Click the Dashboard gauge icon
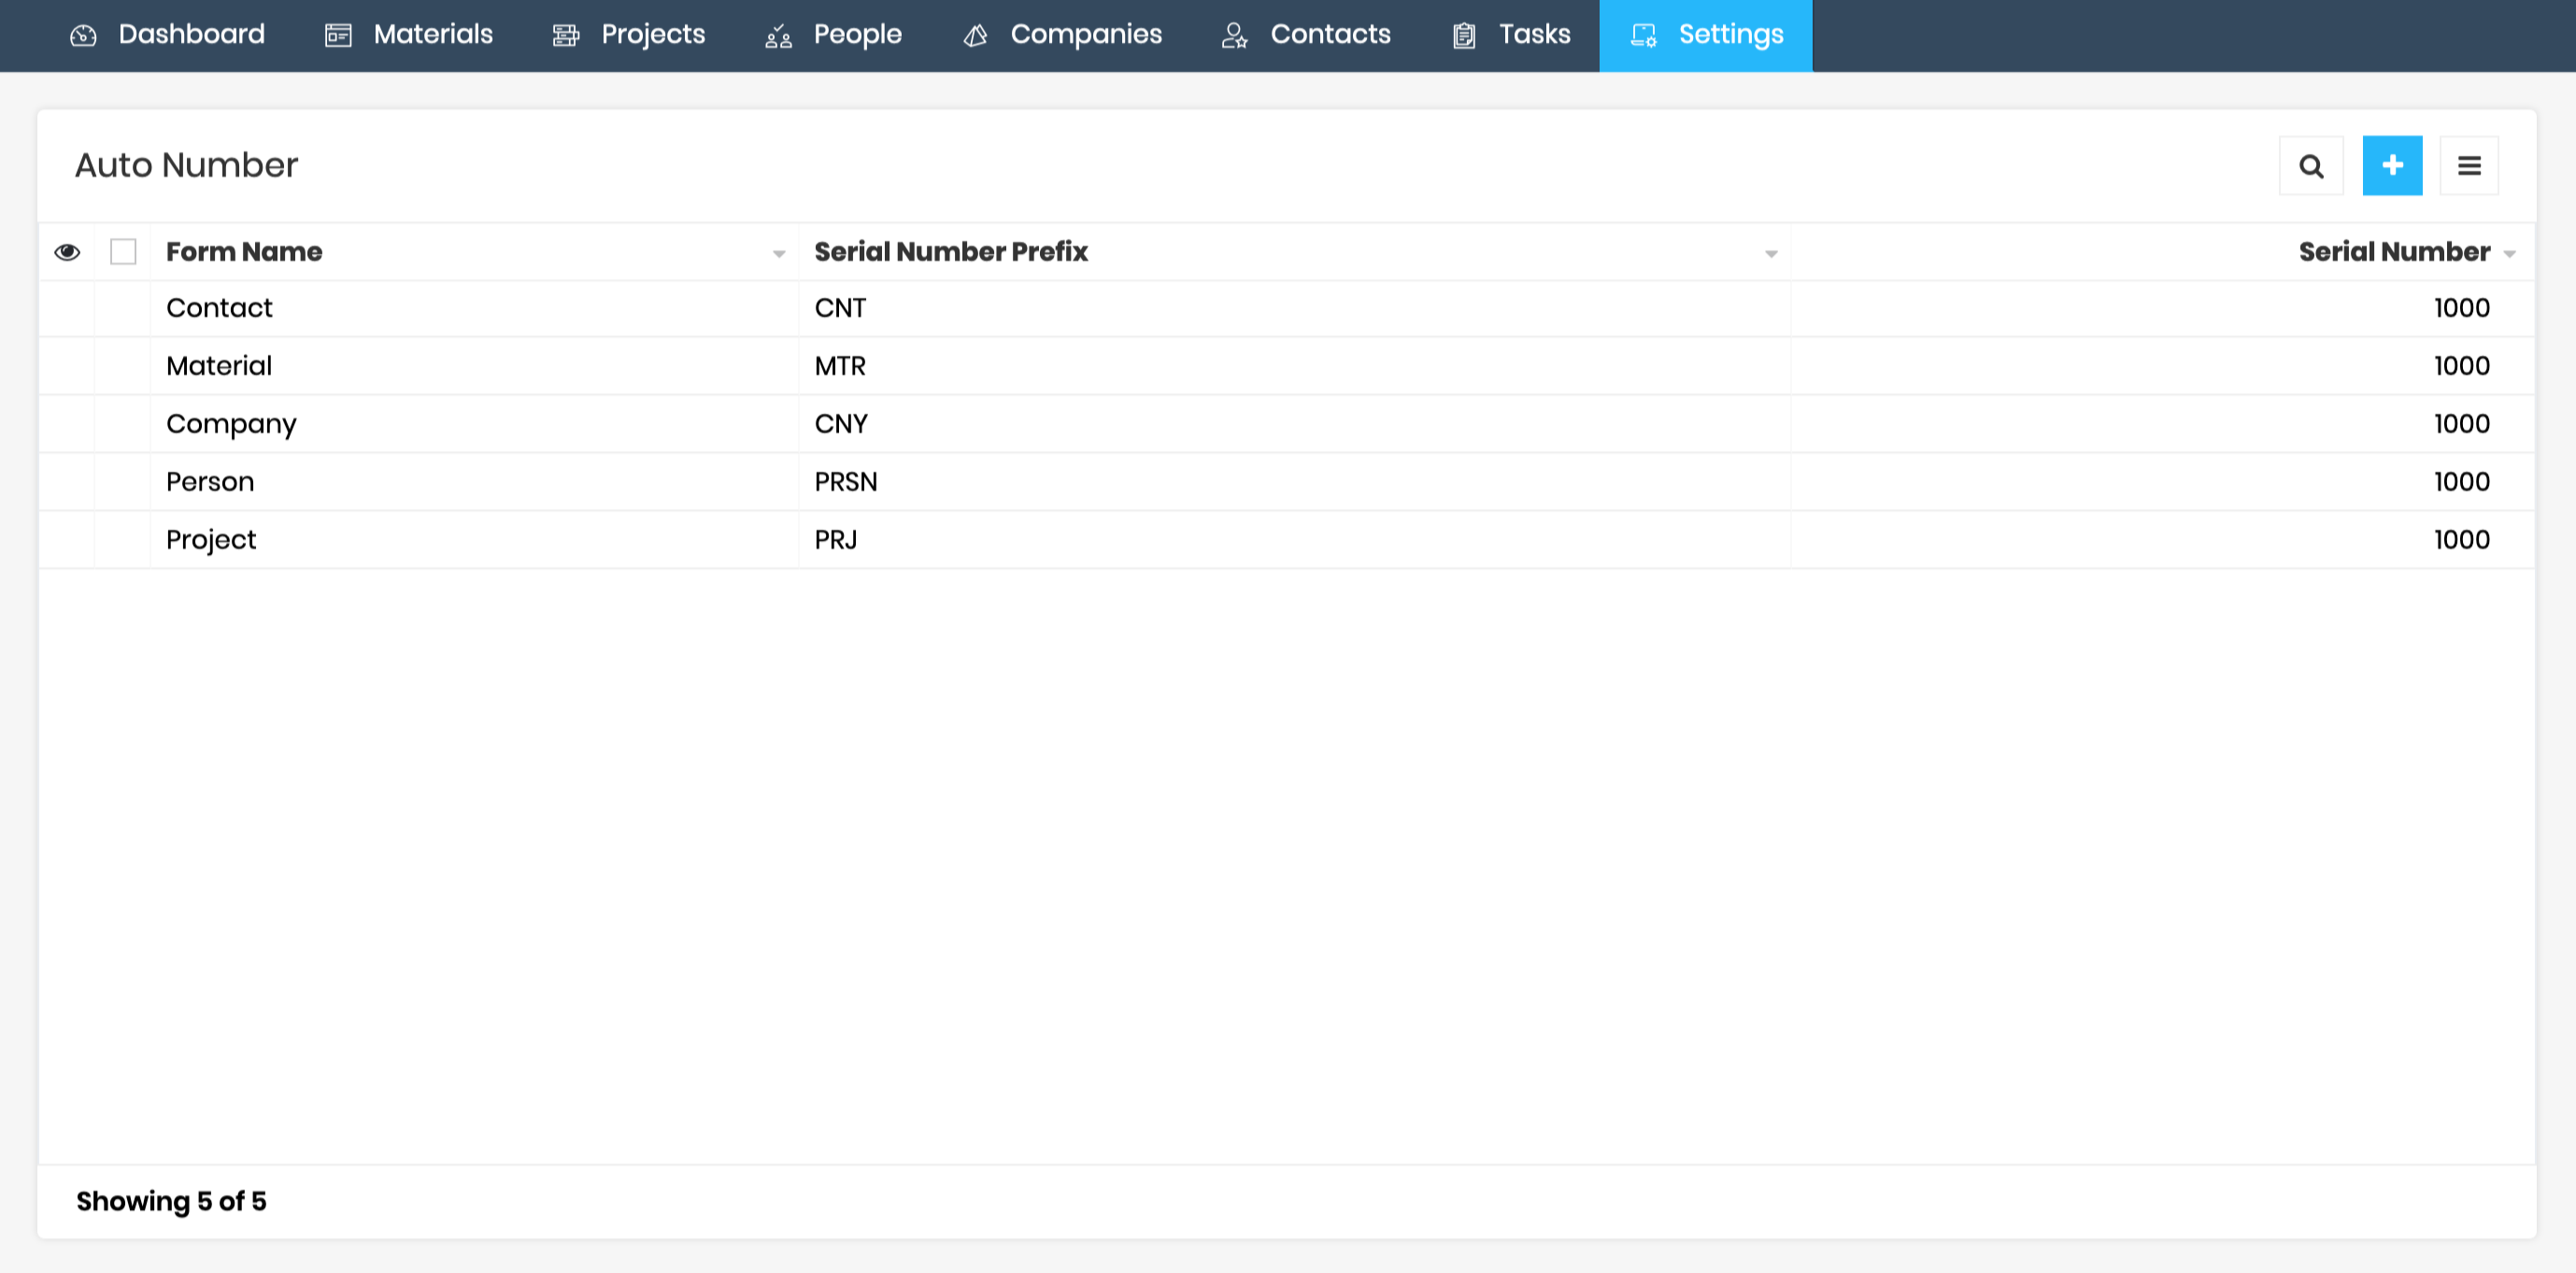This screenshot has width=2576, height=1273. pos(83,35)
